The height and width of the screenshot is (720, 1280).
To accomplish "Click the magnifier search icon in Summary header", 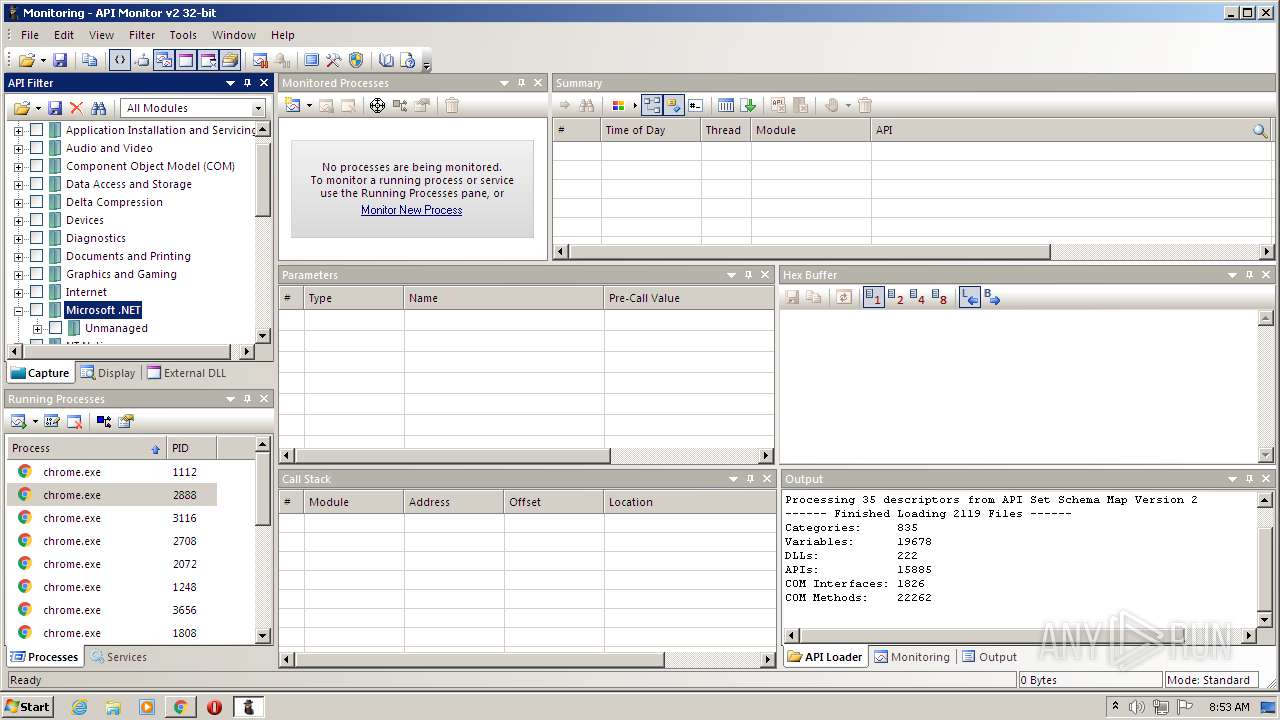I will tap(1260, 130).
